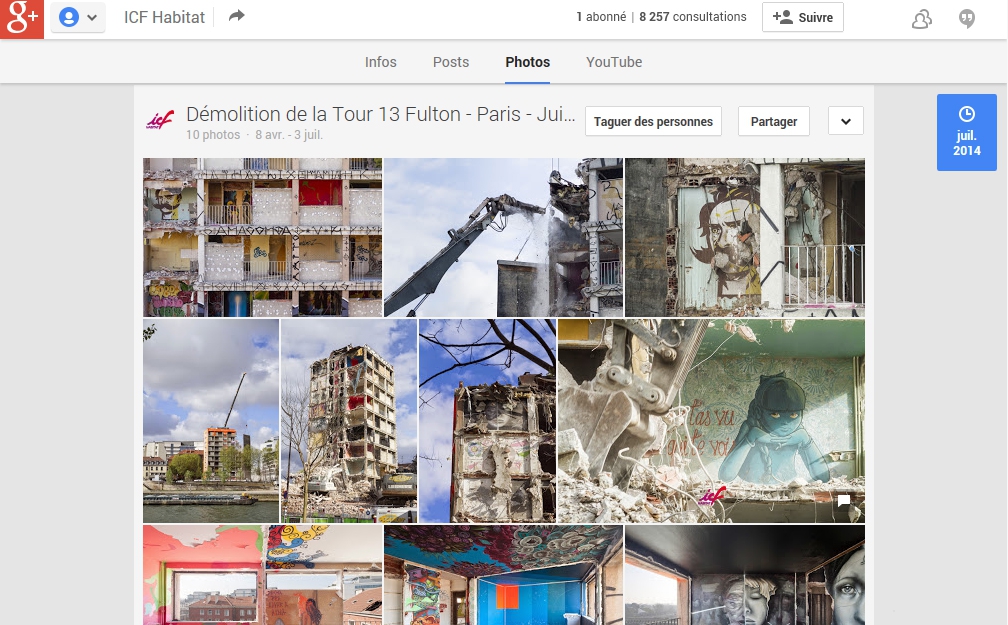Open the notifications people icon
The width and height of the screenshot is (1008, 625).
(922, 19)
